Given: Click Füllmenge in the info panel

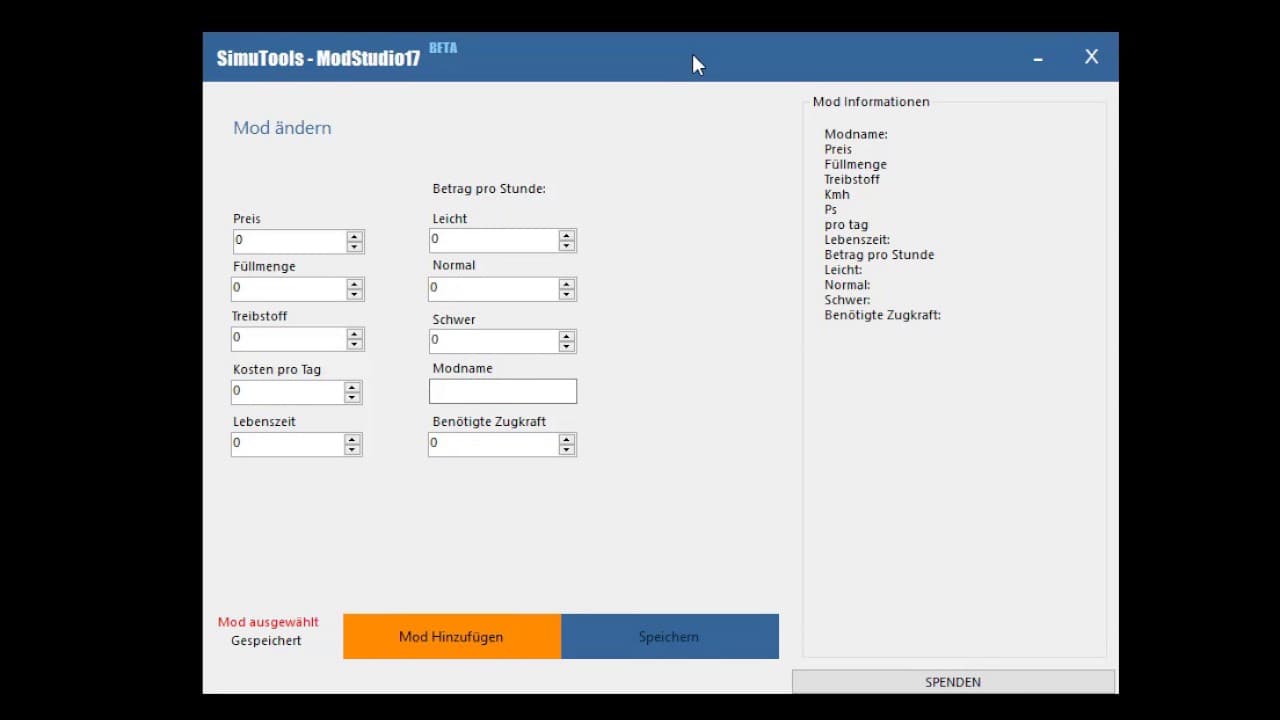Looking at the screenshot, I should pos(855,164).
